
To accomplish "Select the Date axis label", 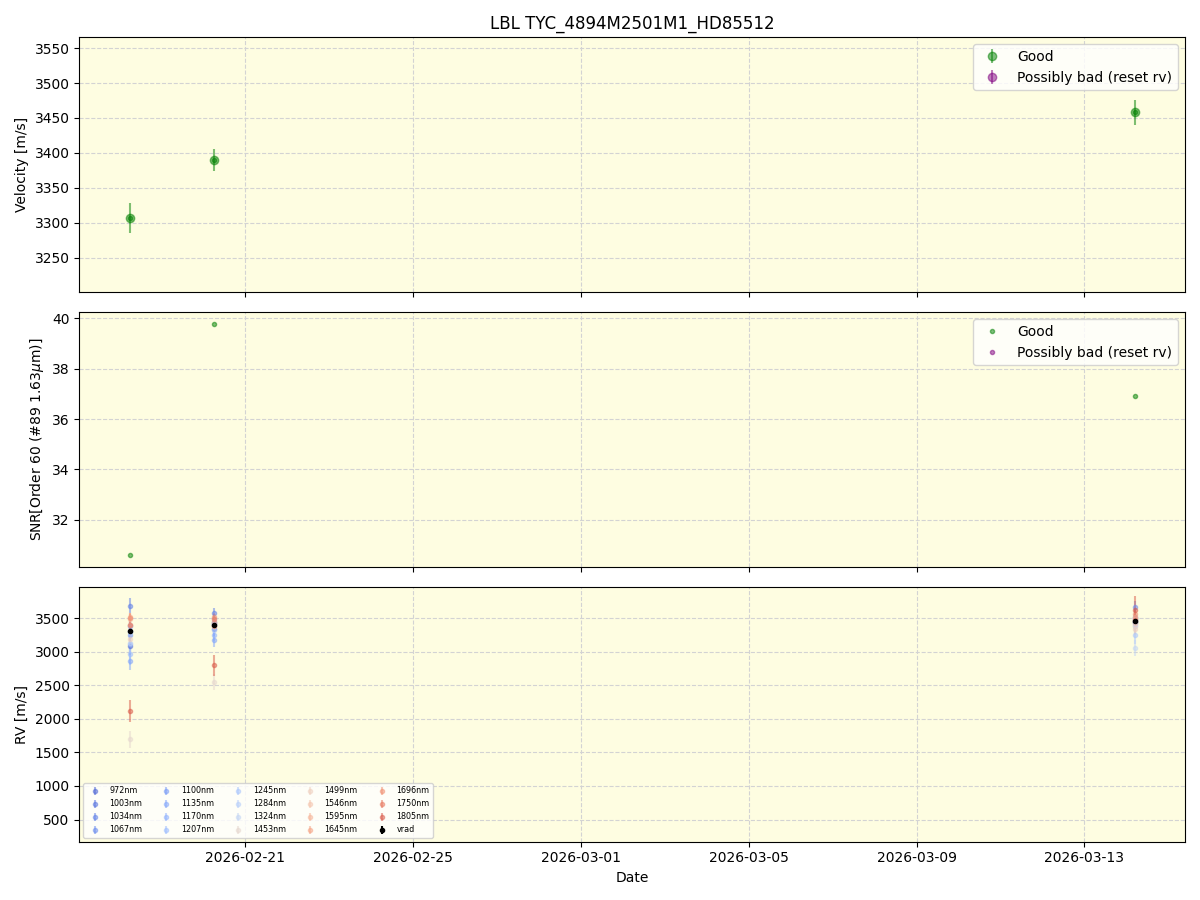I will (x=631, y=877).
